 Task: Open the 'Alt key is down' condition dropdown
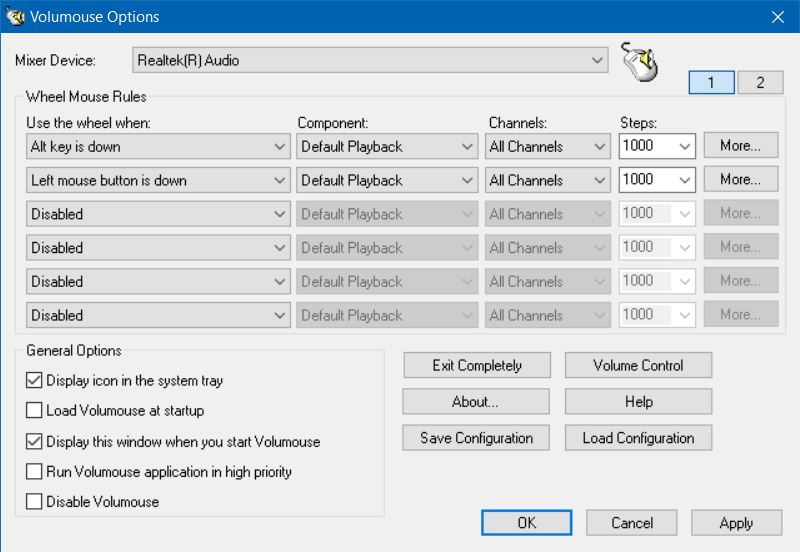click(x=158, y=146)
